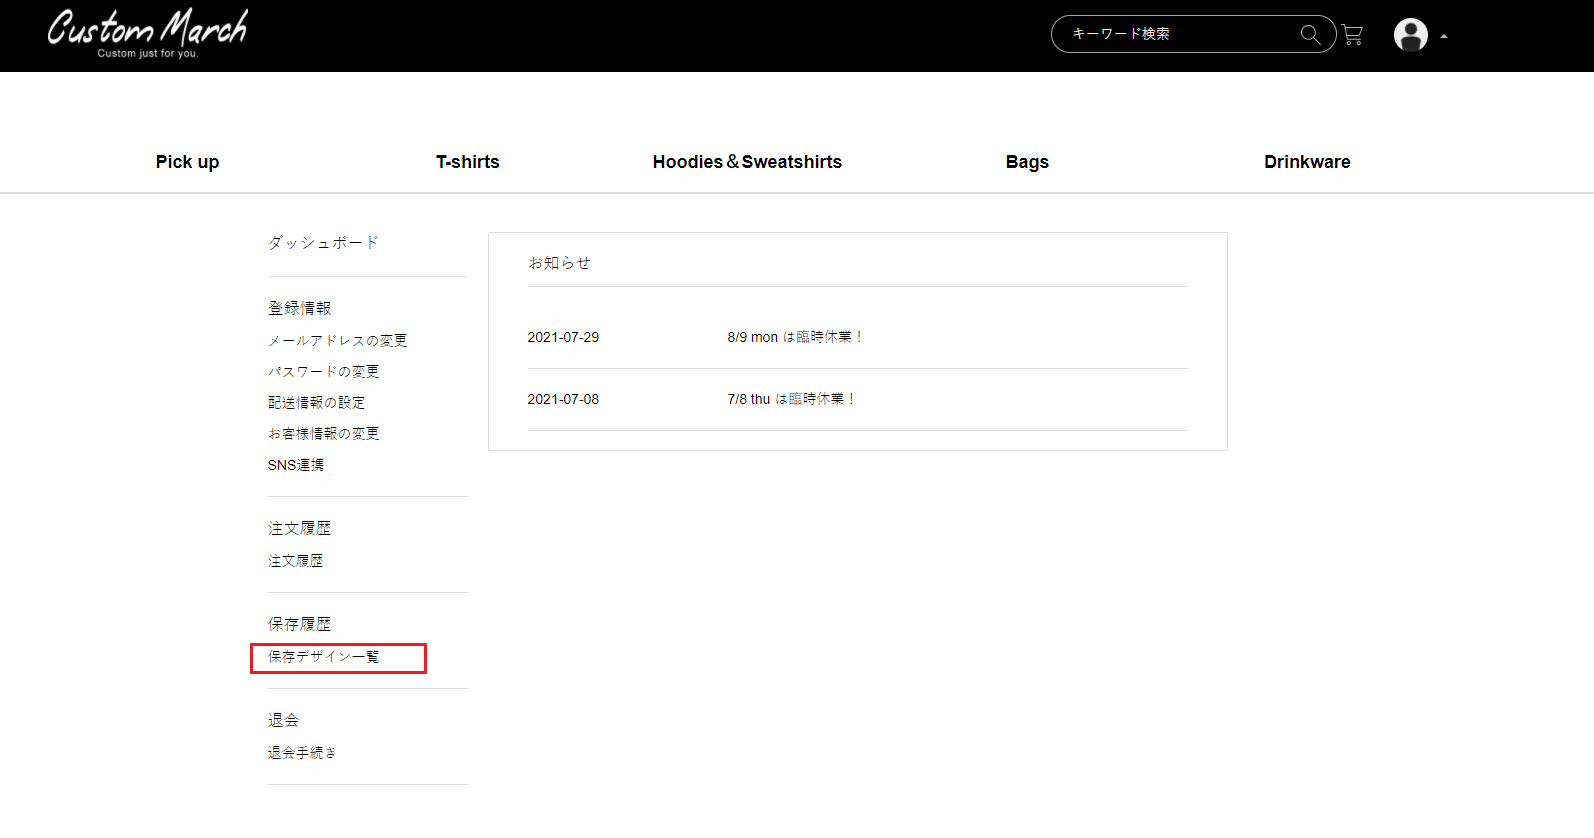Viewport: 1594px width, 838px height.
Task: Click the user avatar icon
Action: 1411,35
